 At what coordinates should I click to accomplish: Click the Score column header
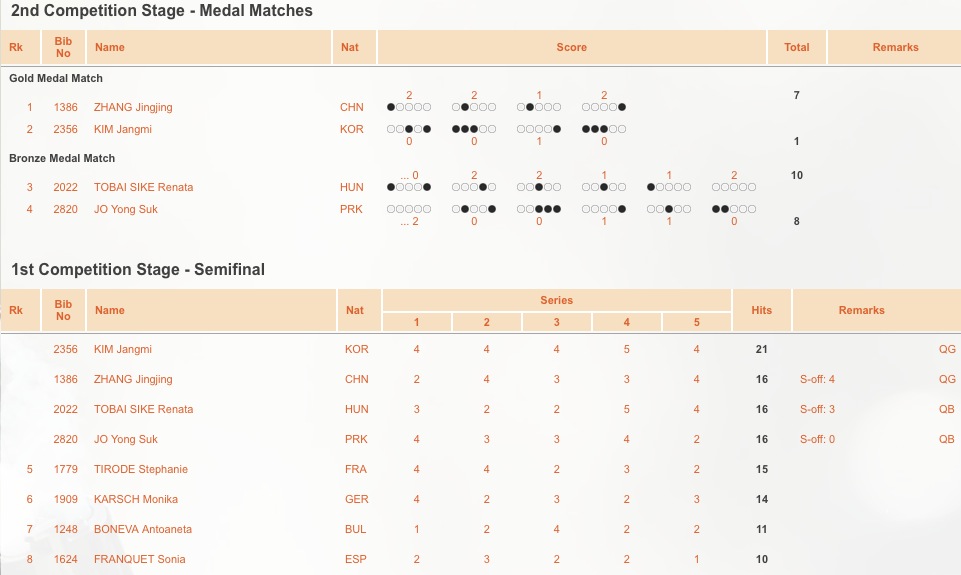pos(572,47)
